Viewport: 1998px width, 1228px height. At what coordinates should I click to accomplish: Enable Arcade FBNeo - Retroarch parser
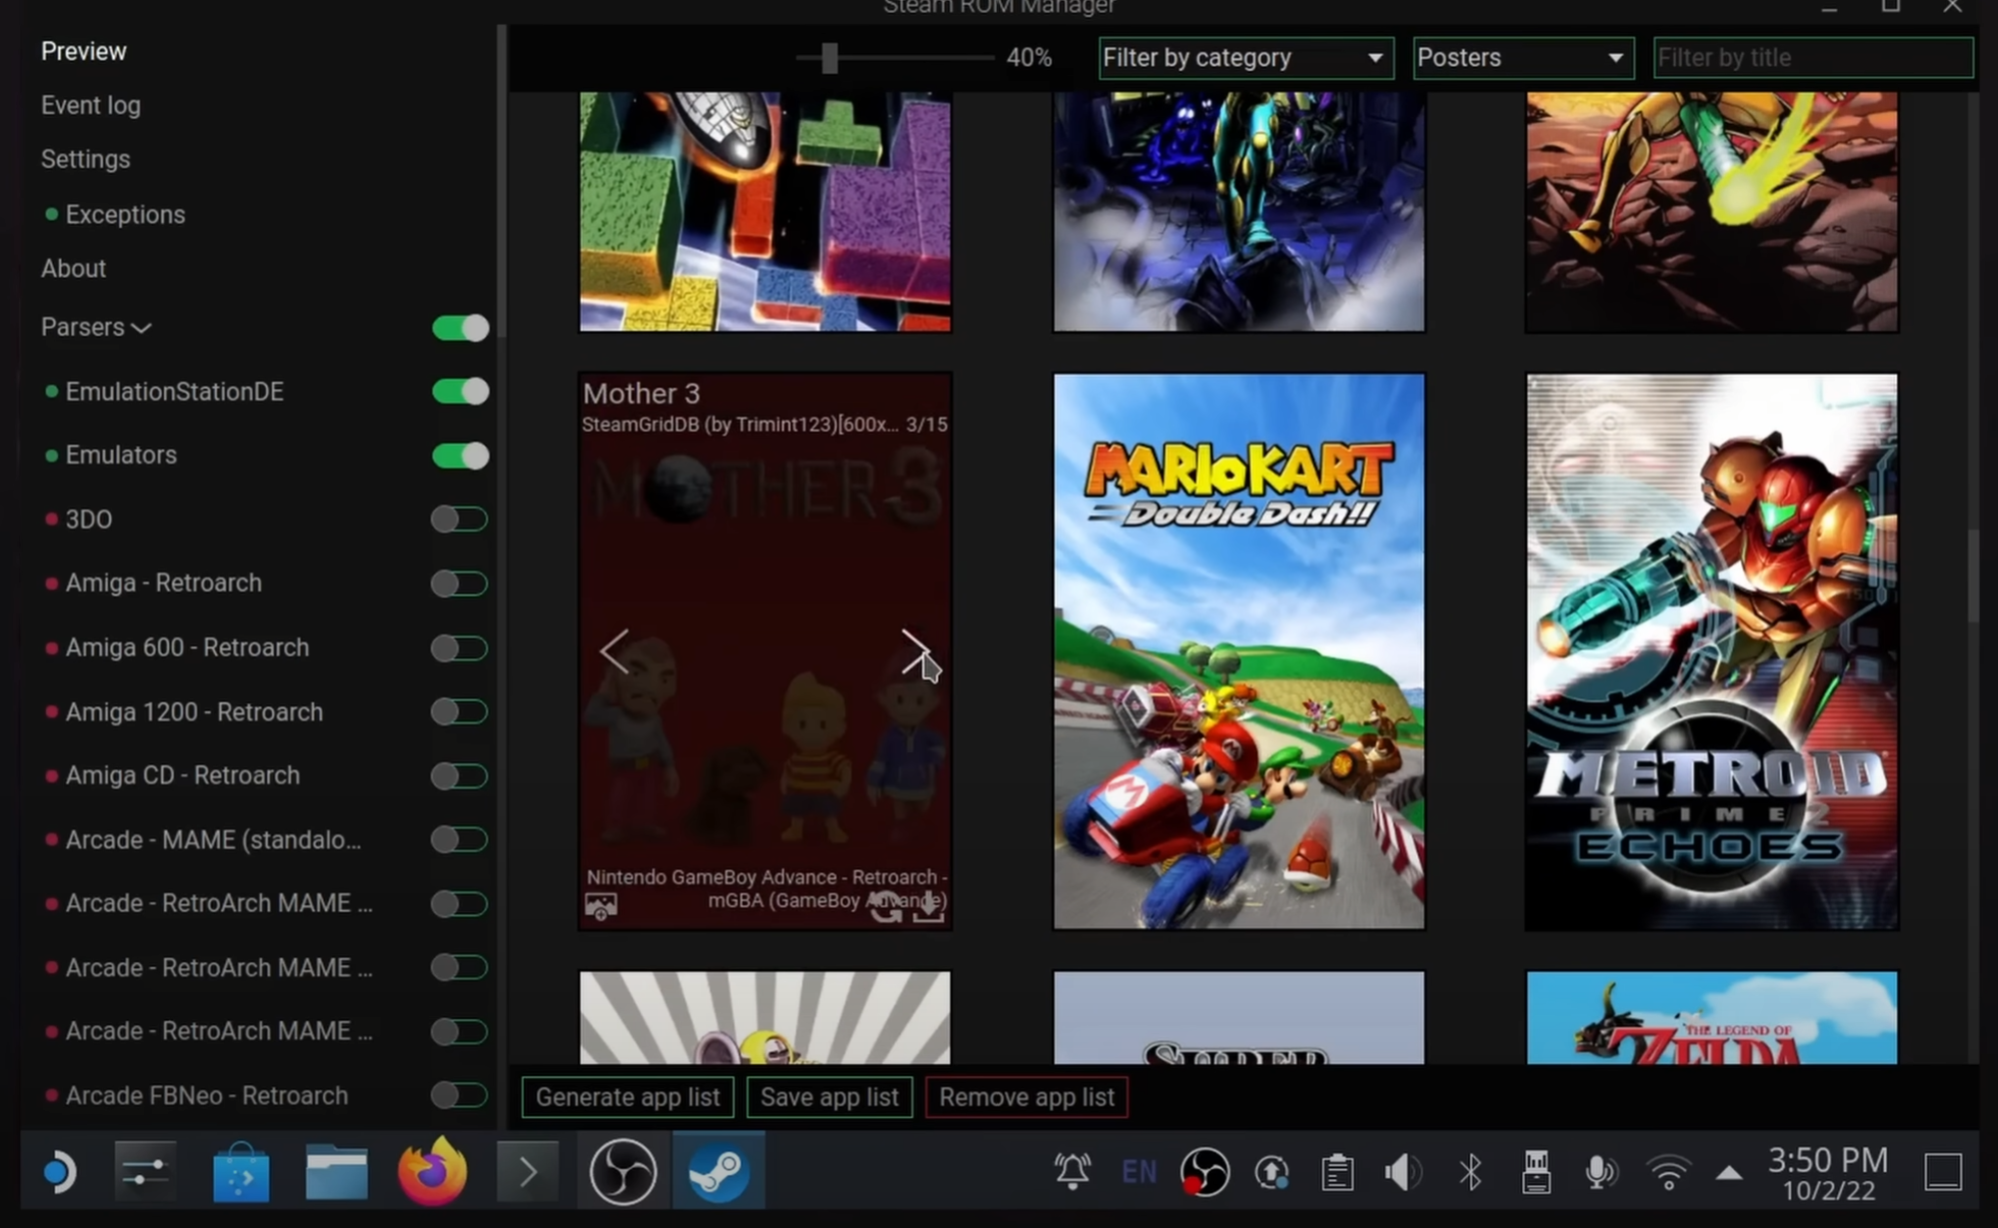pyautogui.click(x=460, y=1096)
